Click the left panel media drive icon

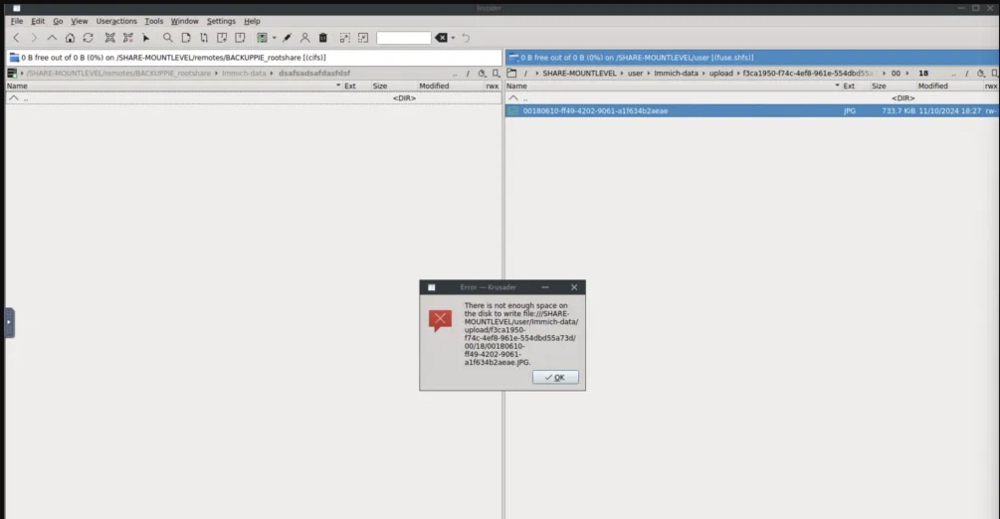(12, 73)
